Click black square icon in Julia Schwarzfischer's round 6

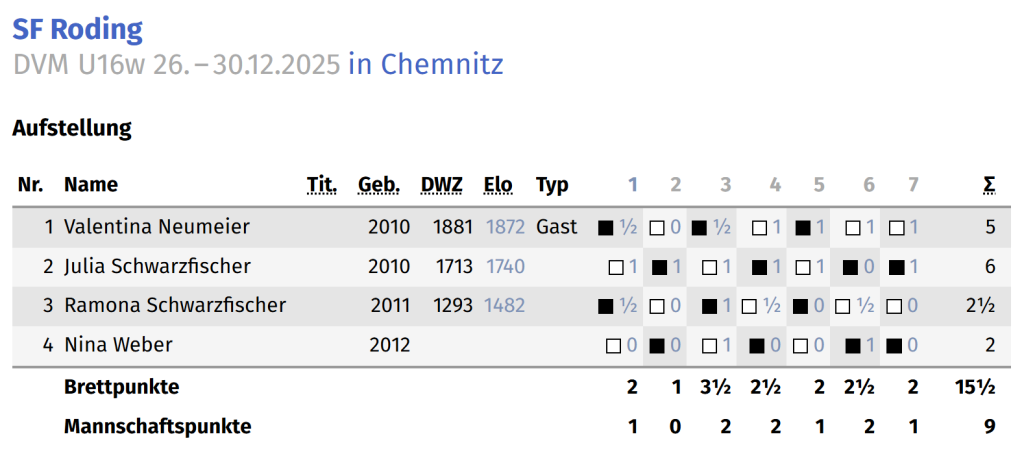tap(853, 267)
